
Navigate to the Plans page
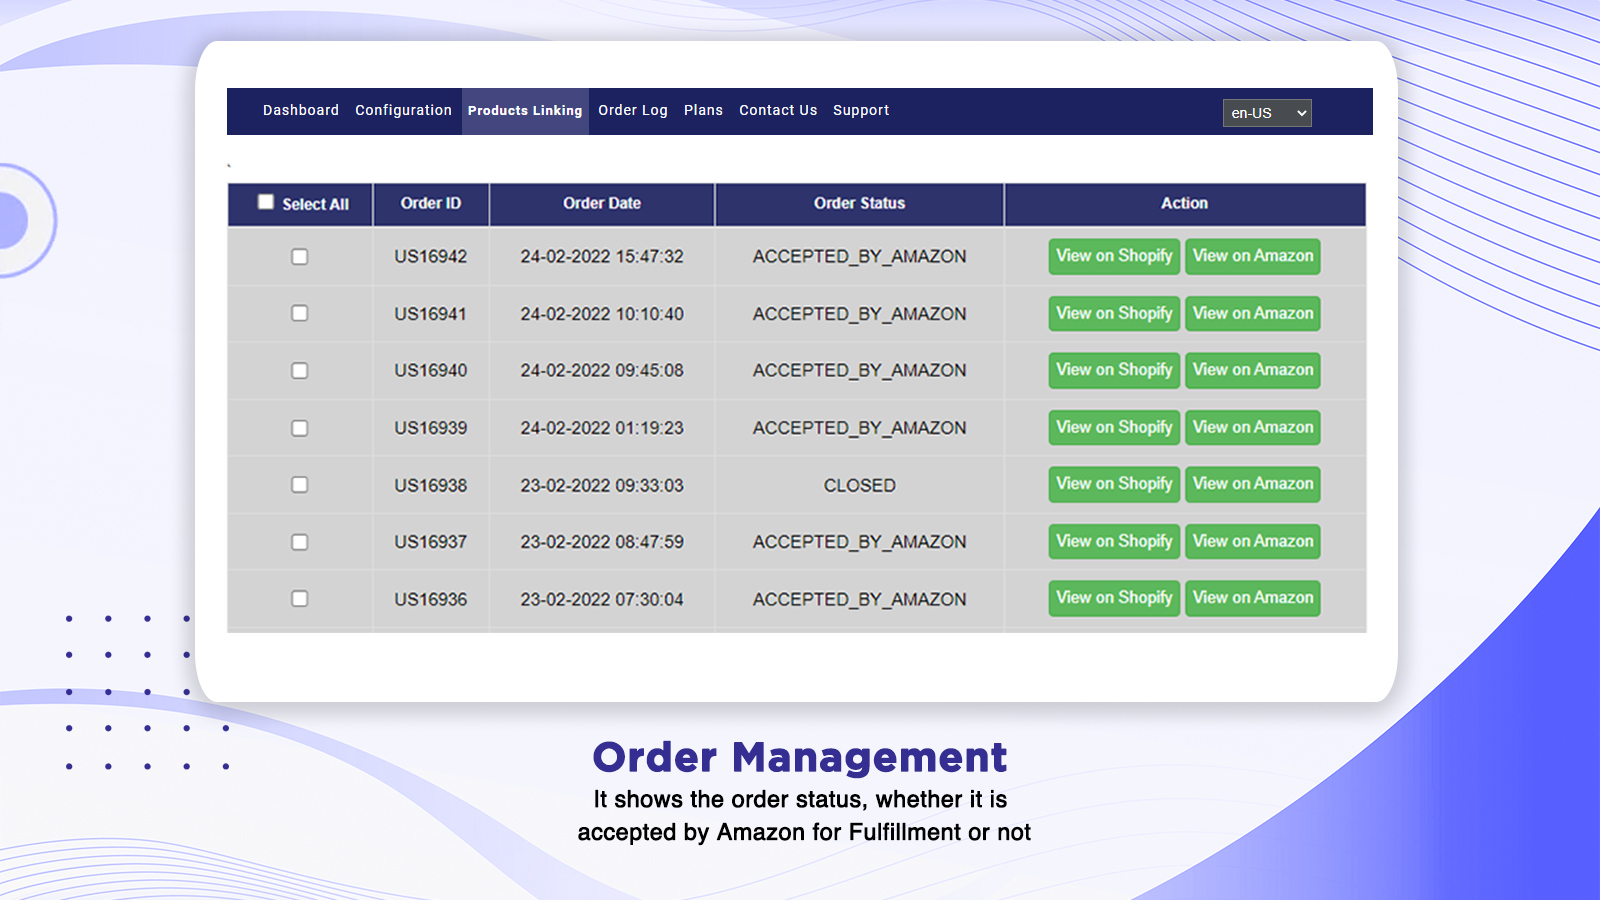(x=703, y=110)
